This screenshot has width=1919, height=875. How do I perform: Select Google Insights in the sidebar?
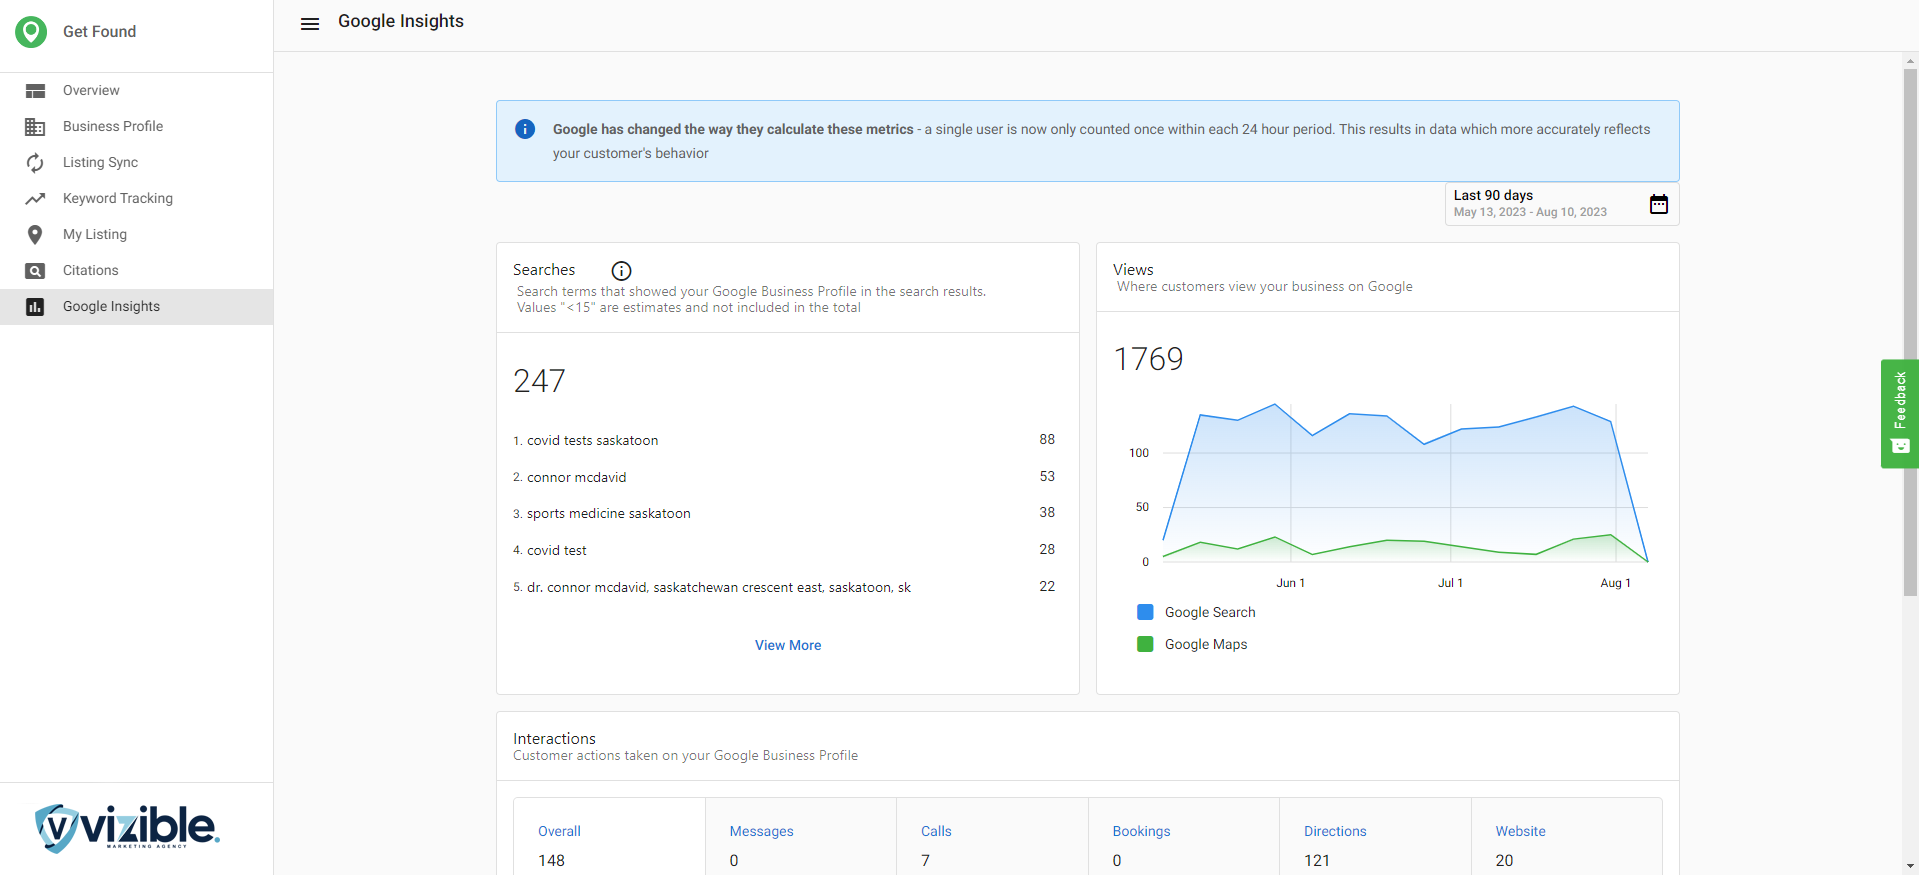click(x=111, y=307)
